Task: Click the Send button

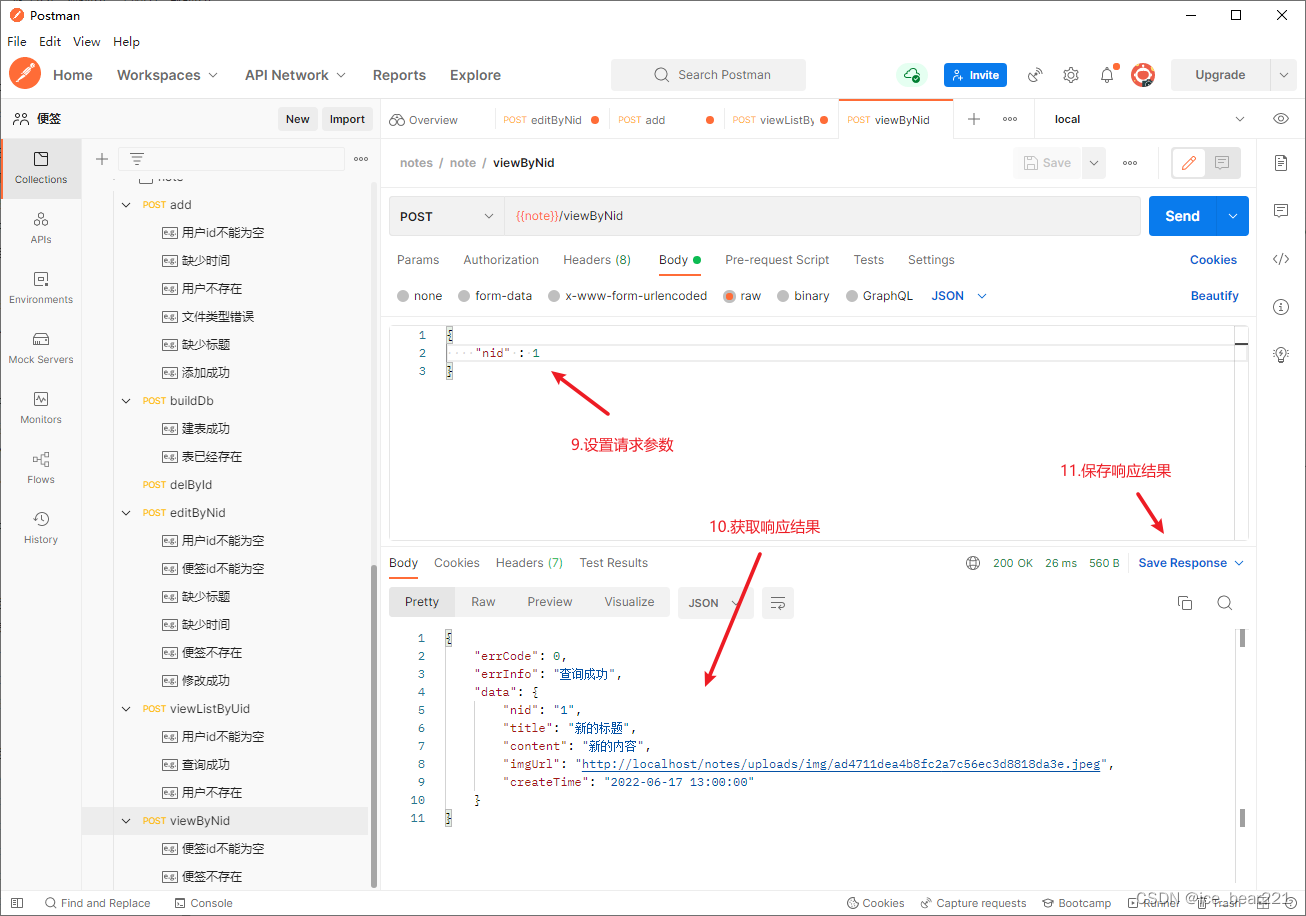Action: [1182, 216]
